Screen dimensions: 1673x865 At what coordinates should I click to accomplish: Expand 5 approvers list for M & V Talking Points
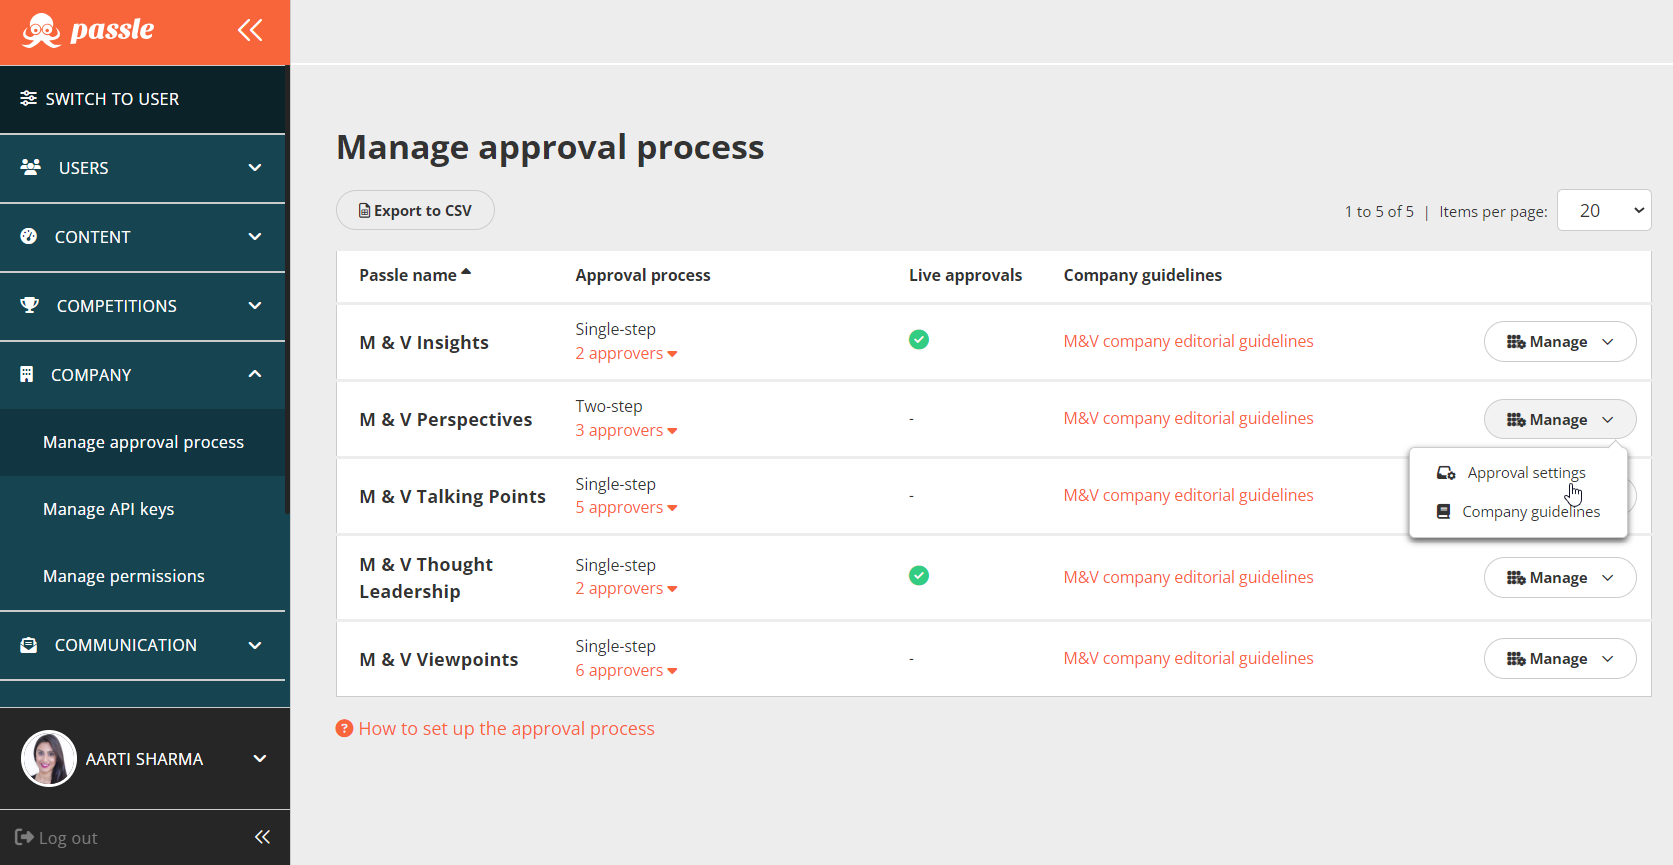pos(626,507)
